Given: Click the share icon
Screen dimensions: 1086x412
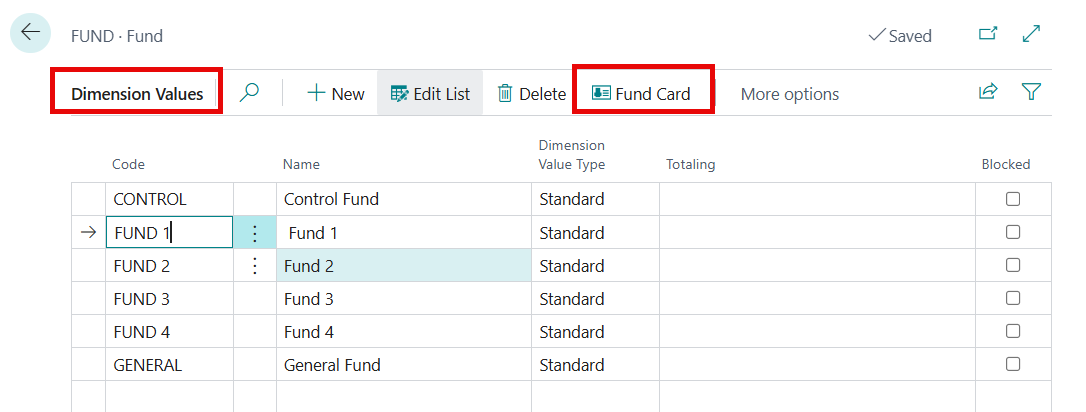Looking at the screenshot, I should (988, 93).
